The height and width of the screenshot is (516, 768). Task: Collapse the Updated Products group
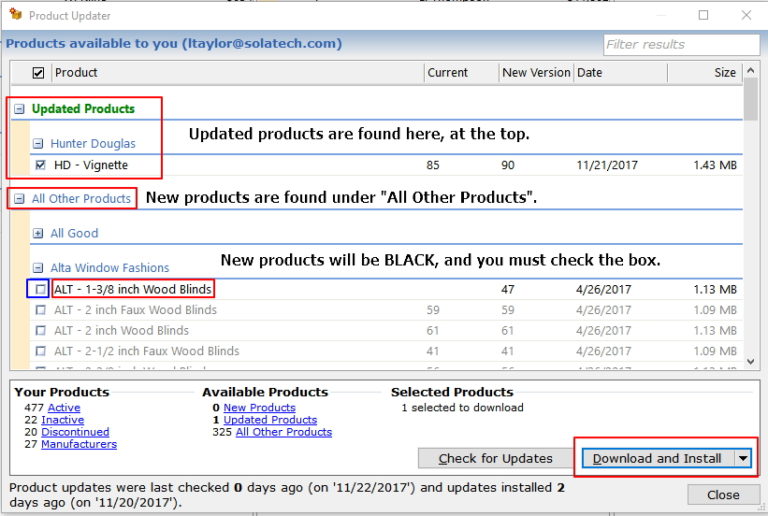pyautogui.click(x=19, y=109)
